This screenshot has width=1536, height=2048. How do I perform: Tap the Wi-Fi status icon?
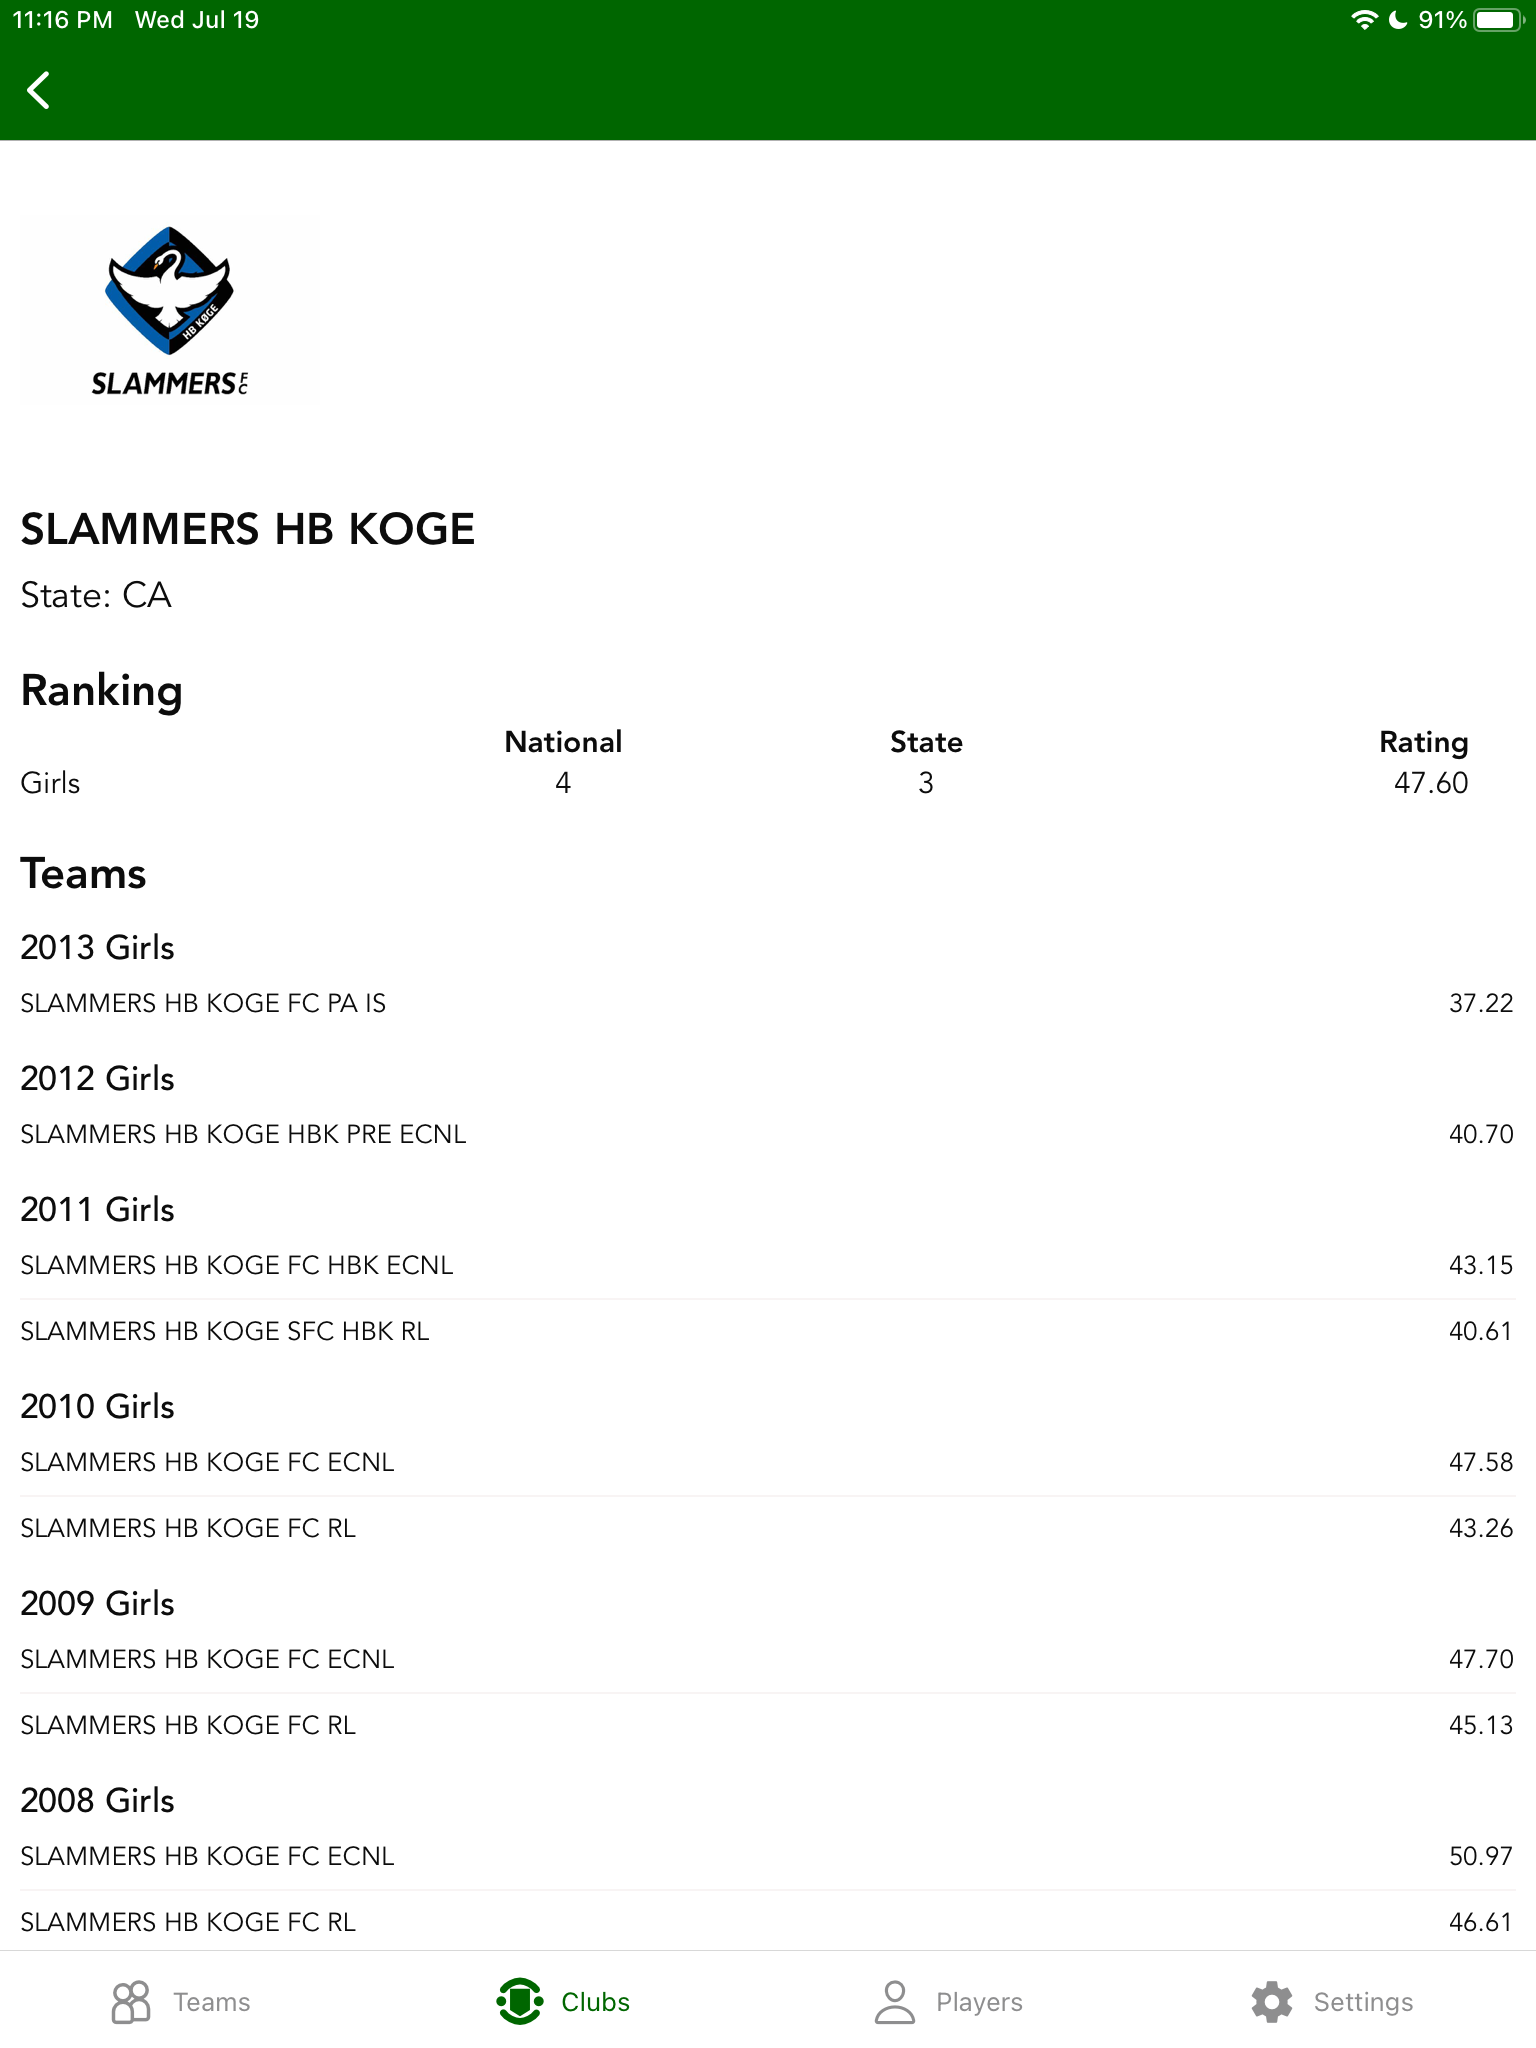[x=1363, y=20]
